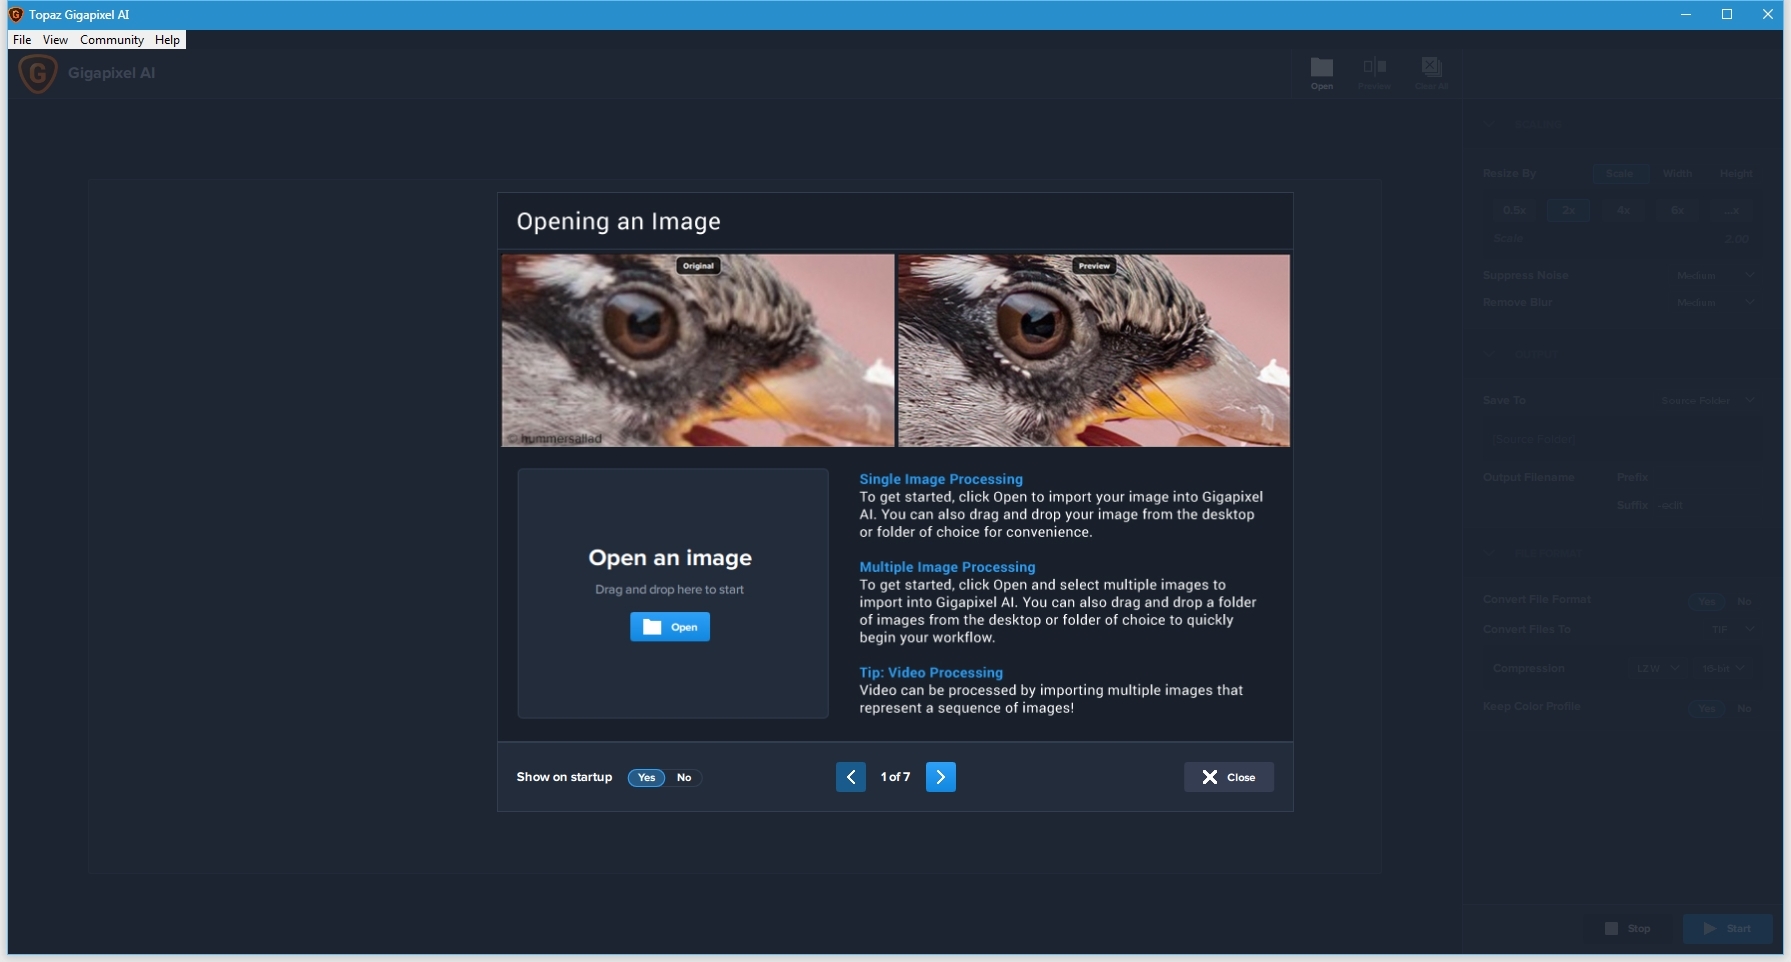Go to the next tutorial page
This screenshot has height=962, width=1791.
[941, 777]
